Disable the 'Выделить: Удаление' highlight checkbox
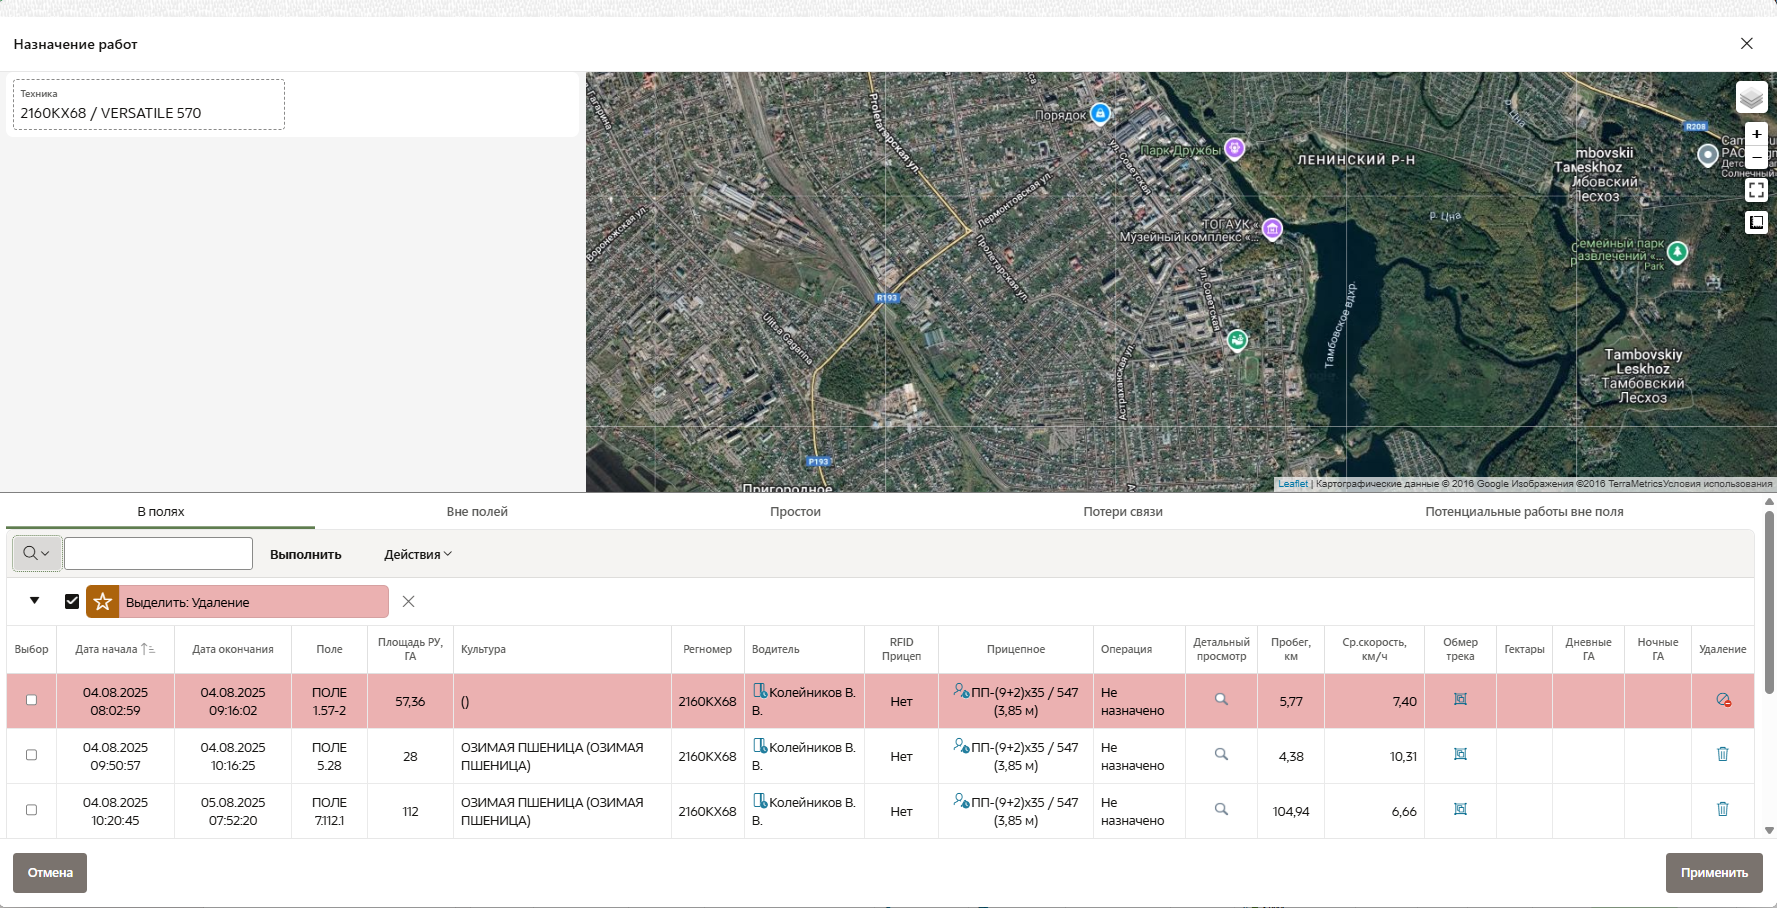 tap(72, 602)
